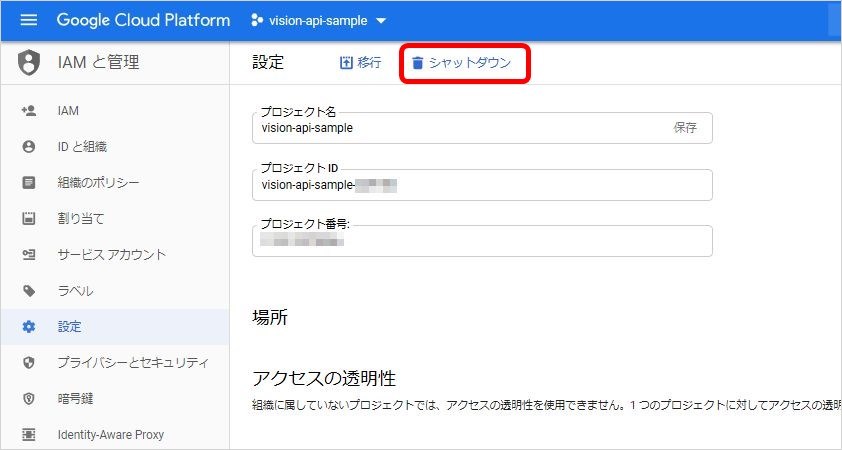The width and height of the screenshot is (842, 450).
Task: Click the 割り当て quota icon
Action: tap(28, 219)
